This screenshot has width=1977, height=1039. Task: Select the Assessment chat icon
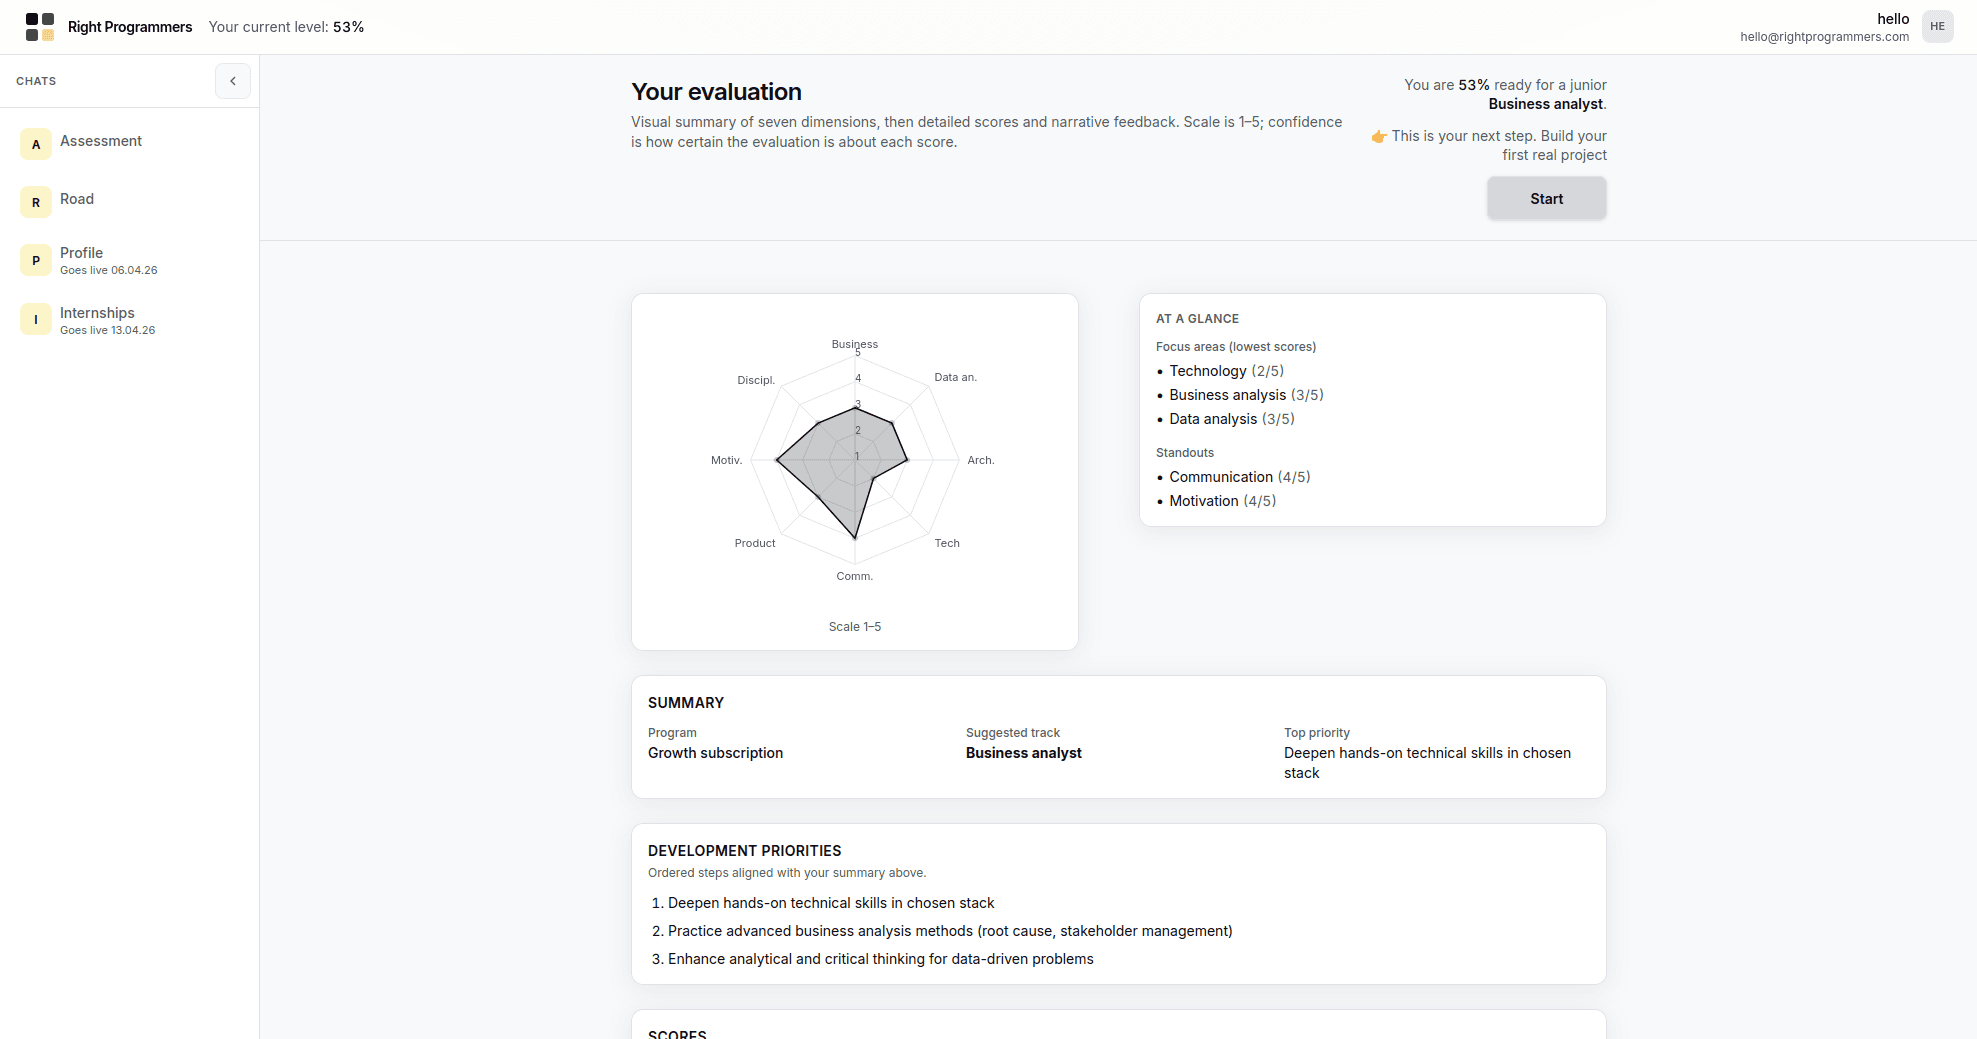coord(35,143)
